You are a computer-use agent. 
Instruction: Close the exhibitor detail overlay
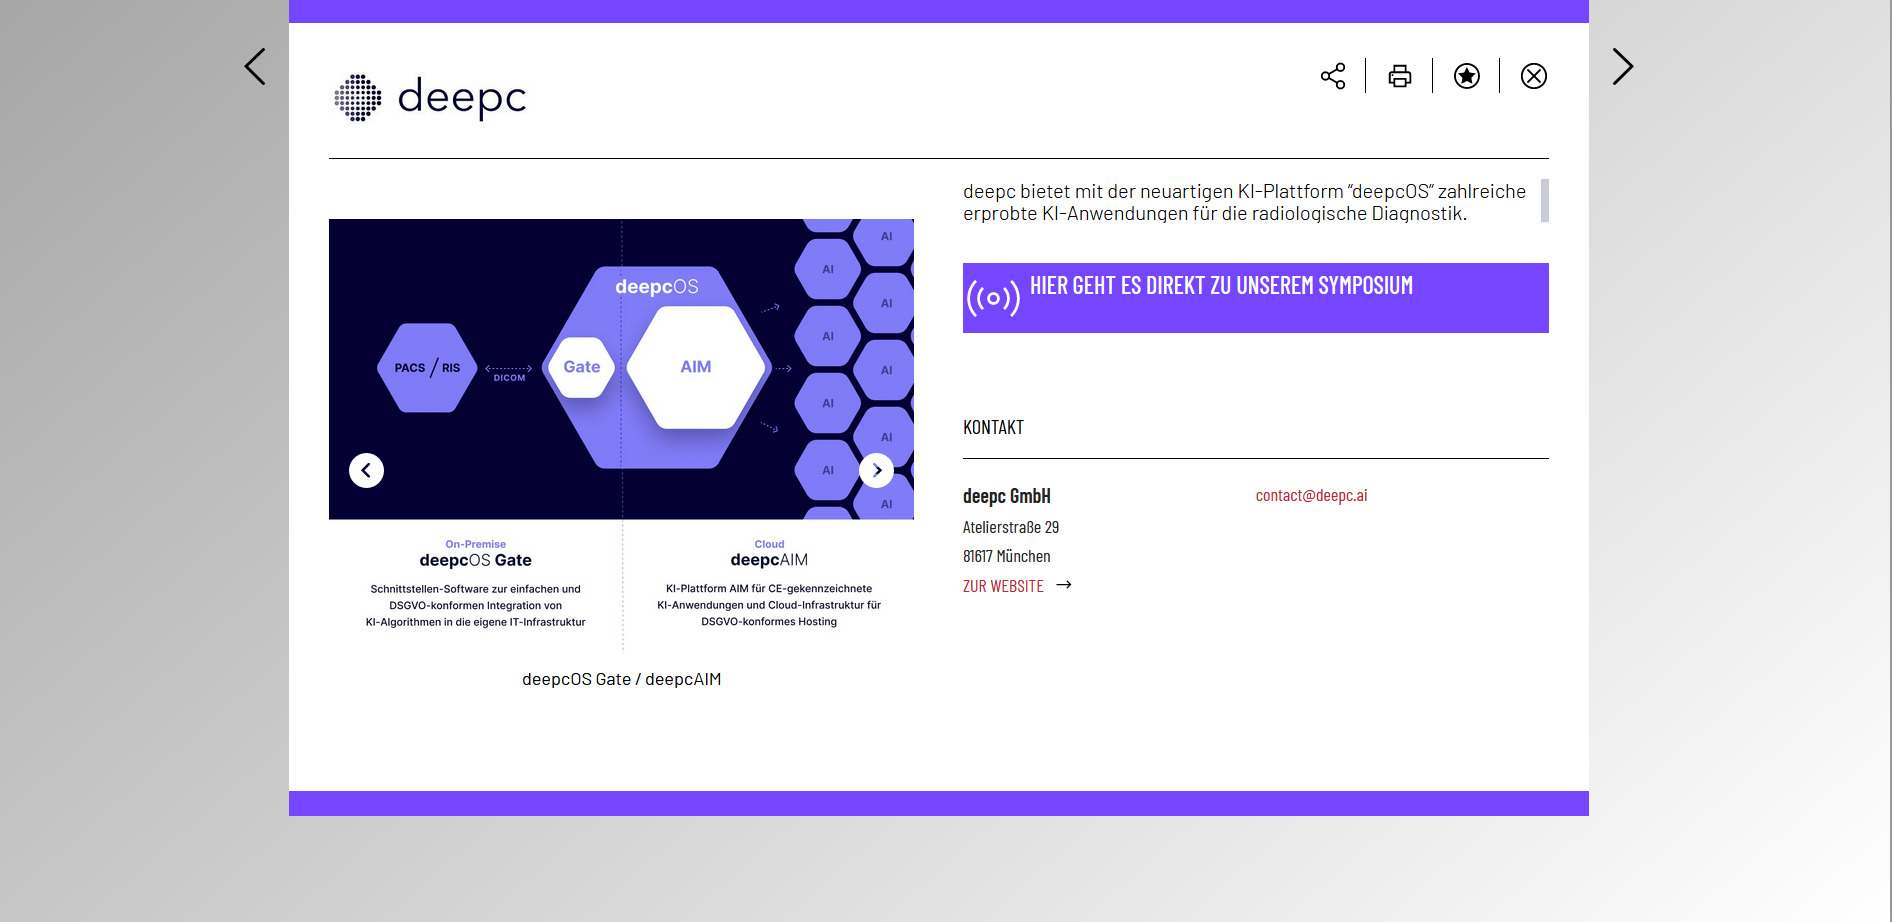coord(1534,76)
